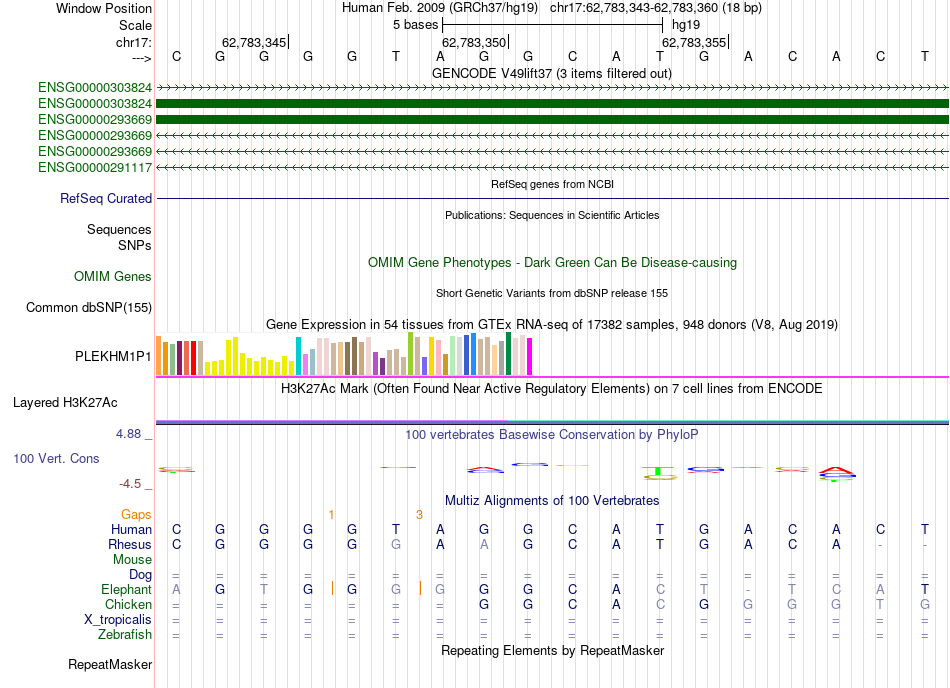Click the Gaps row label
This screenshot has width=950, height=688.
136,515
